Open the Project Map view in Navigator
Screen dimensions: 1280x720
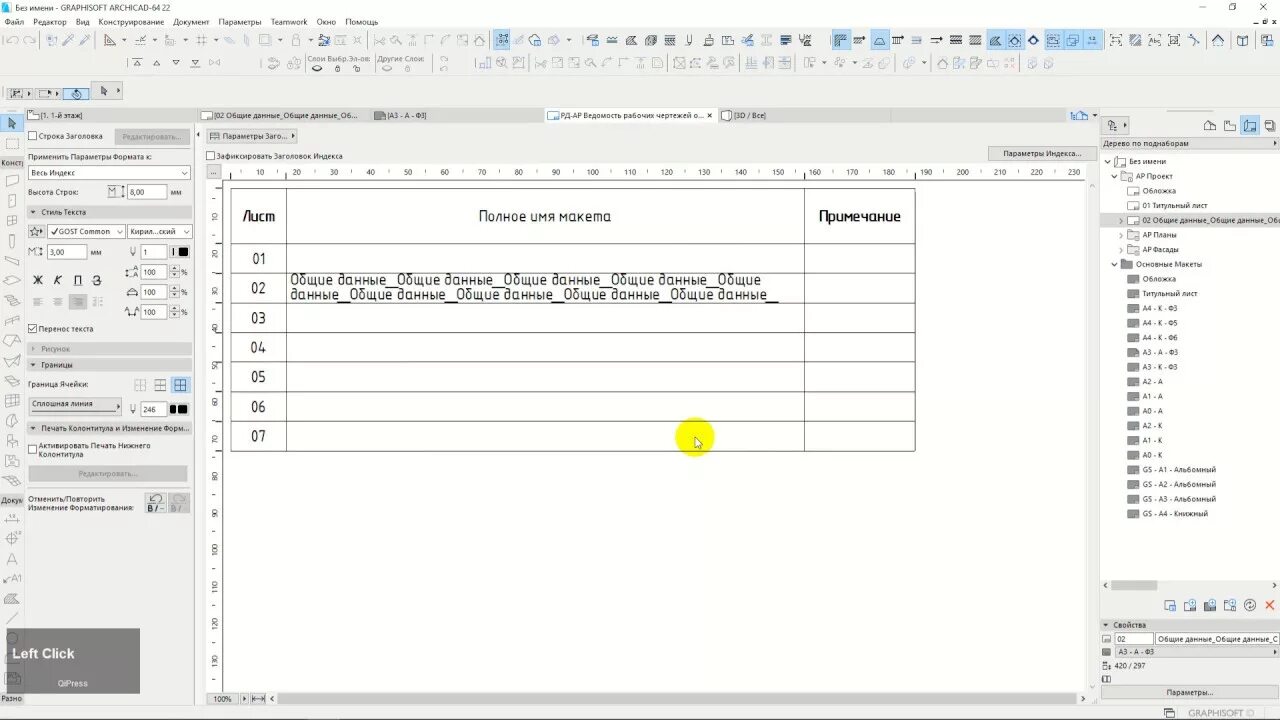click(x=1210, y=126)
